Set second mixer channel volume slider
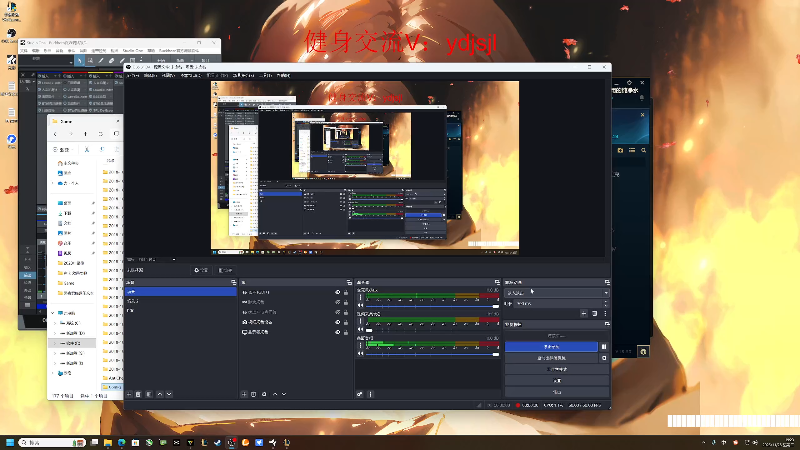 pyautogui.click(x=432, y=330)
